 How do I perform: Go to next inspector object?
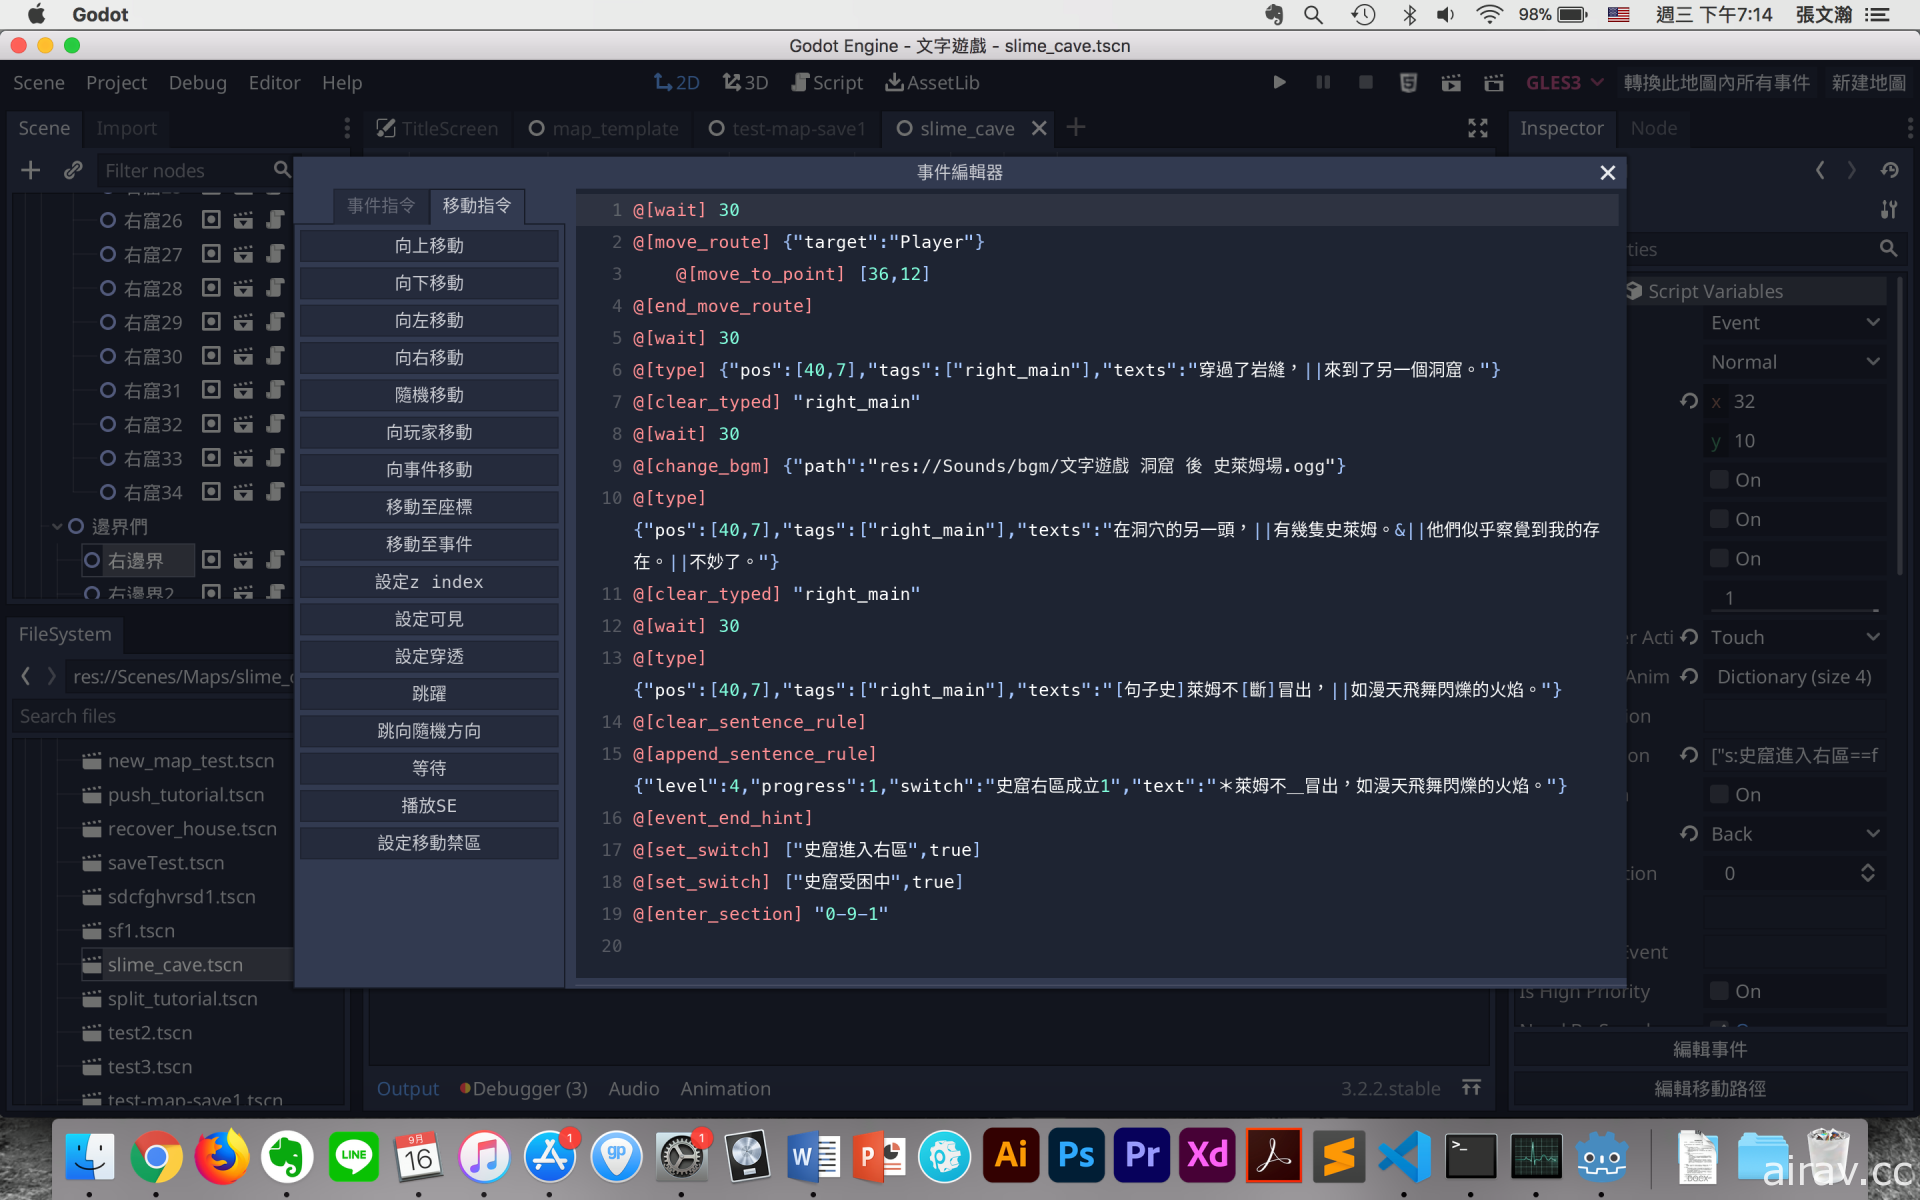[x=1852, y=170]
